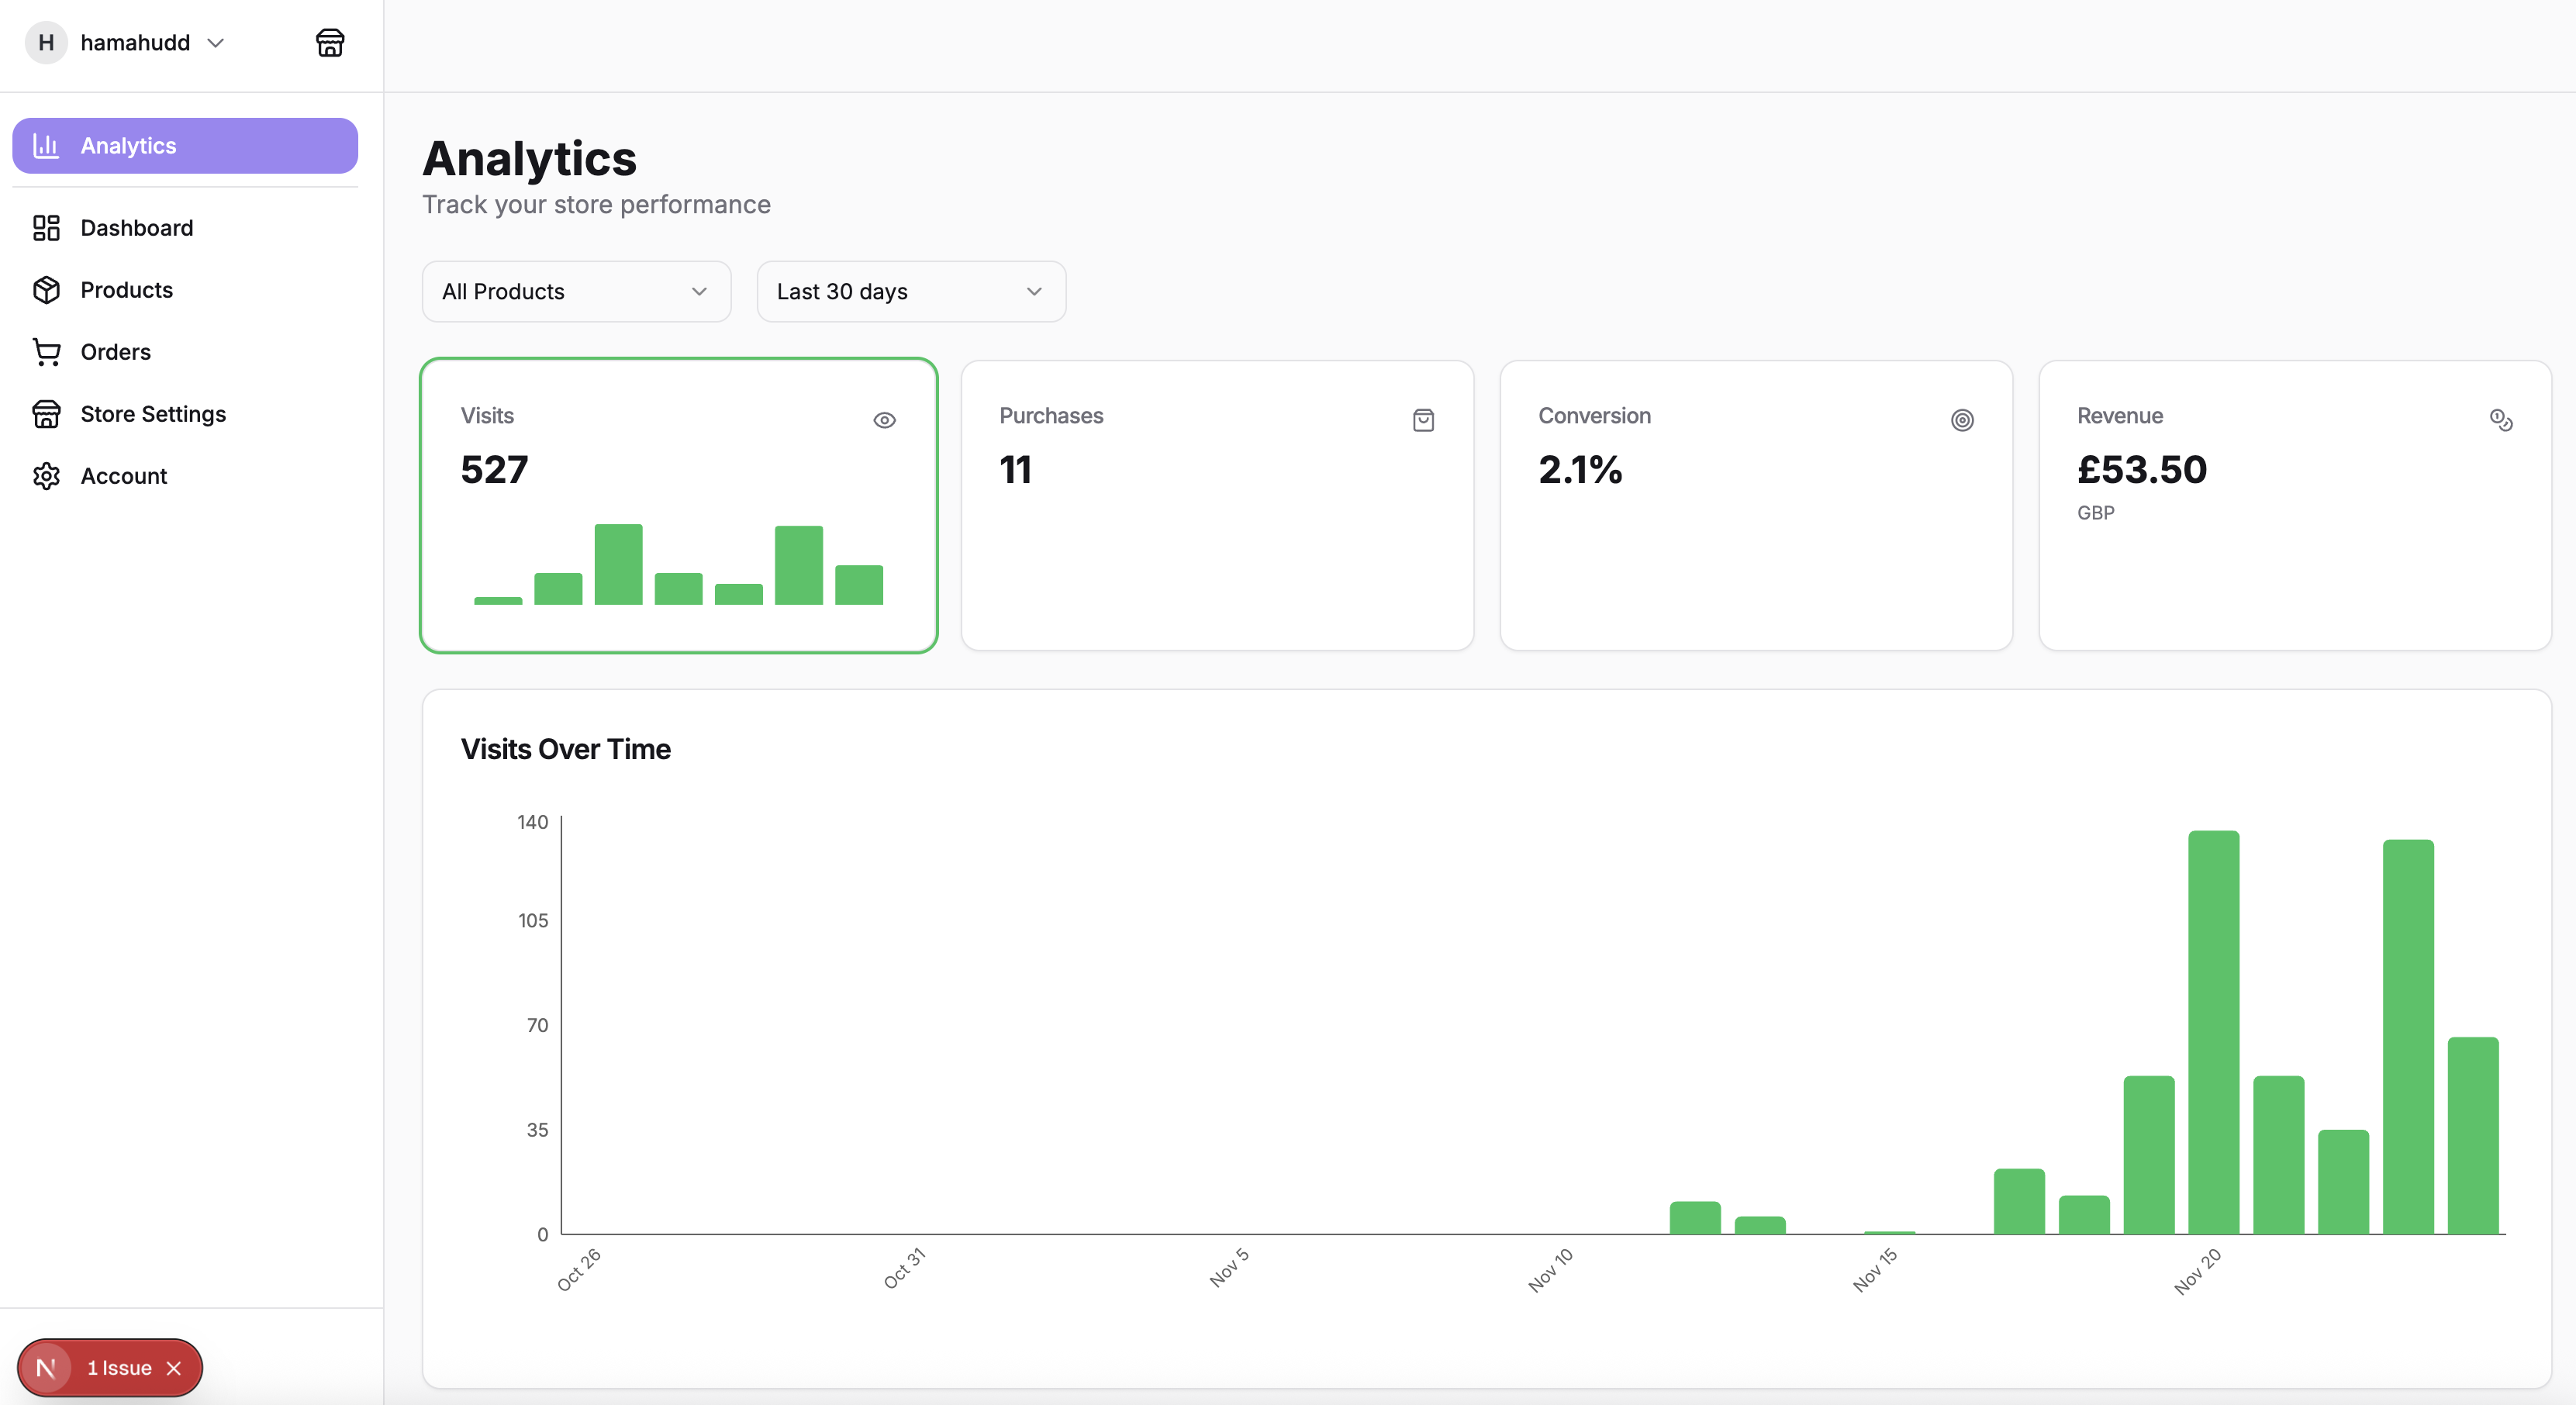Switch to the Analytics menu entry
The image size is (2576, 1405).
[x=129, y=145]
